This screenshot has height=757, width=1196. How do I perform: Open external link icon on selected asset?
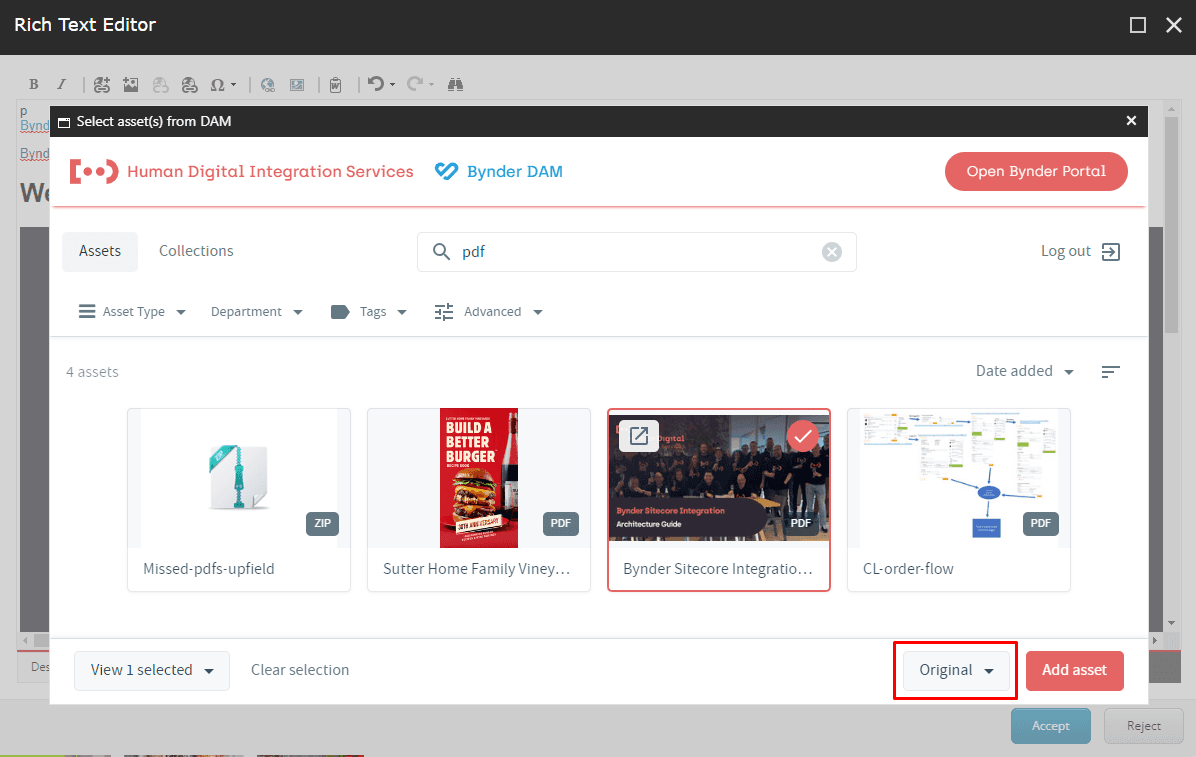pyautogui.click(x=638, y=436)
